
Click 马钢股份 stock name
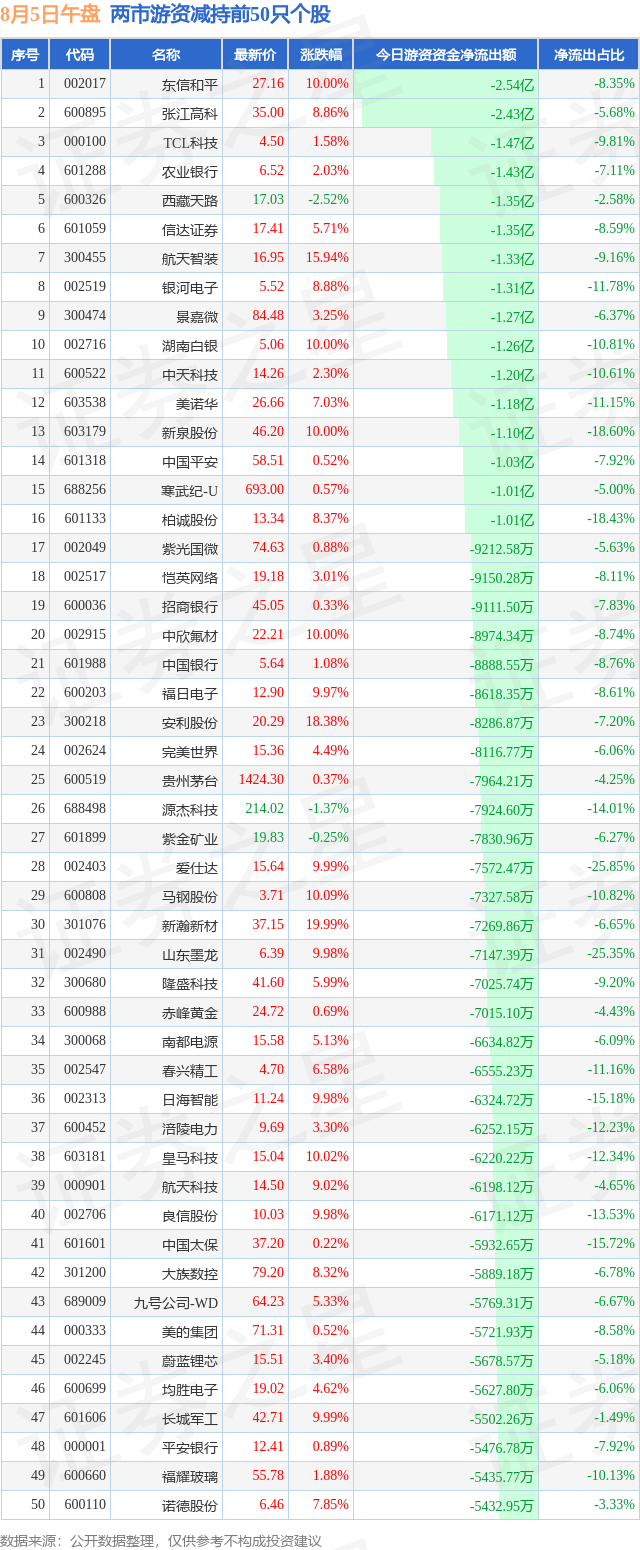pos(190,896)
